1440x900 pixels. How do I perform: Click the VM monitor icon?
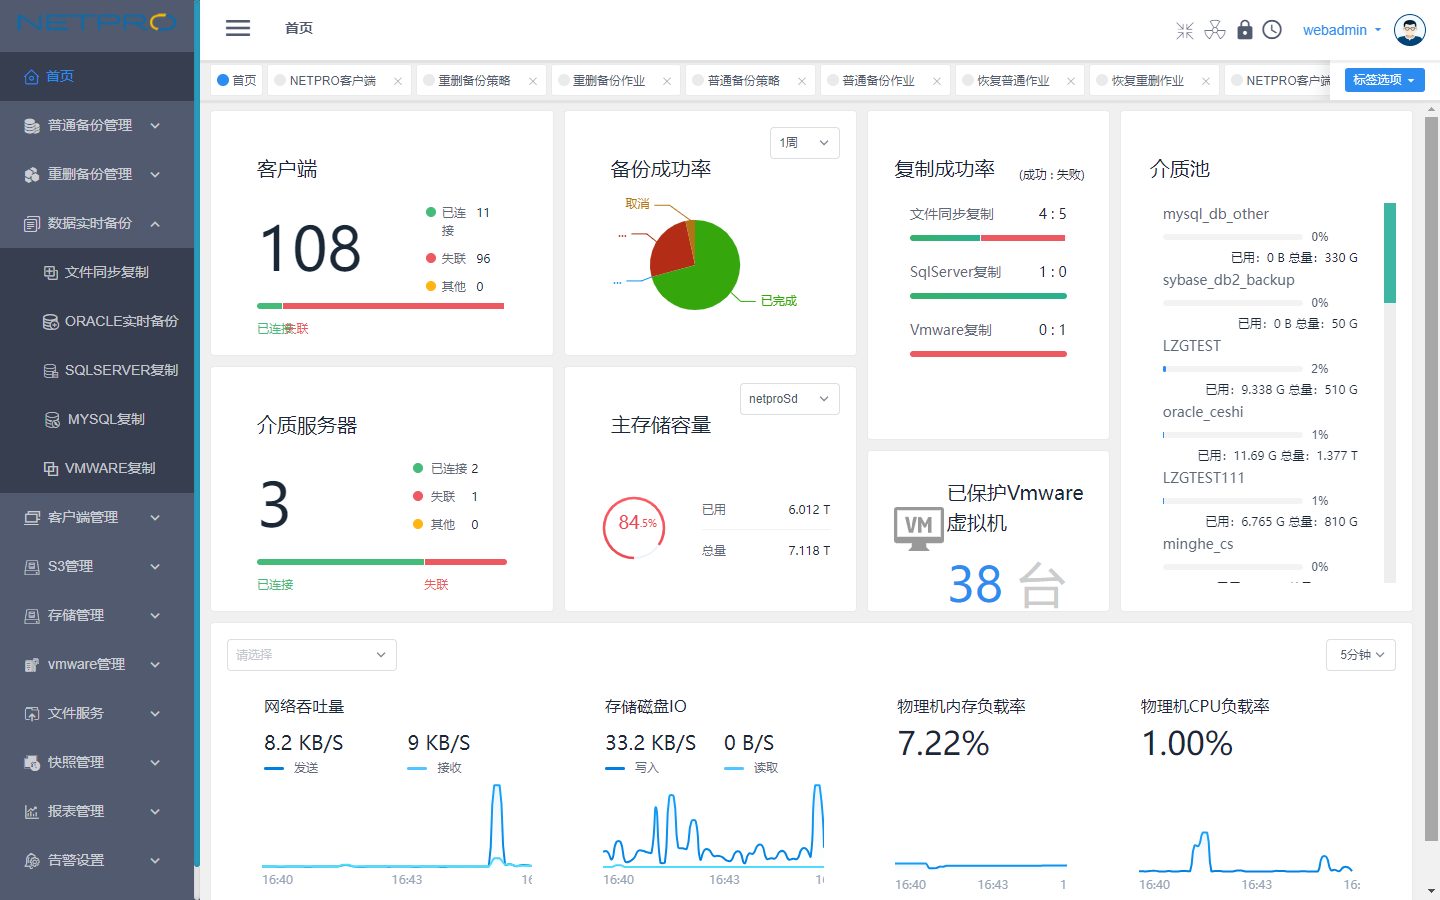[918, 528]
